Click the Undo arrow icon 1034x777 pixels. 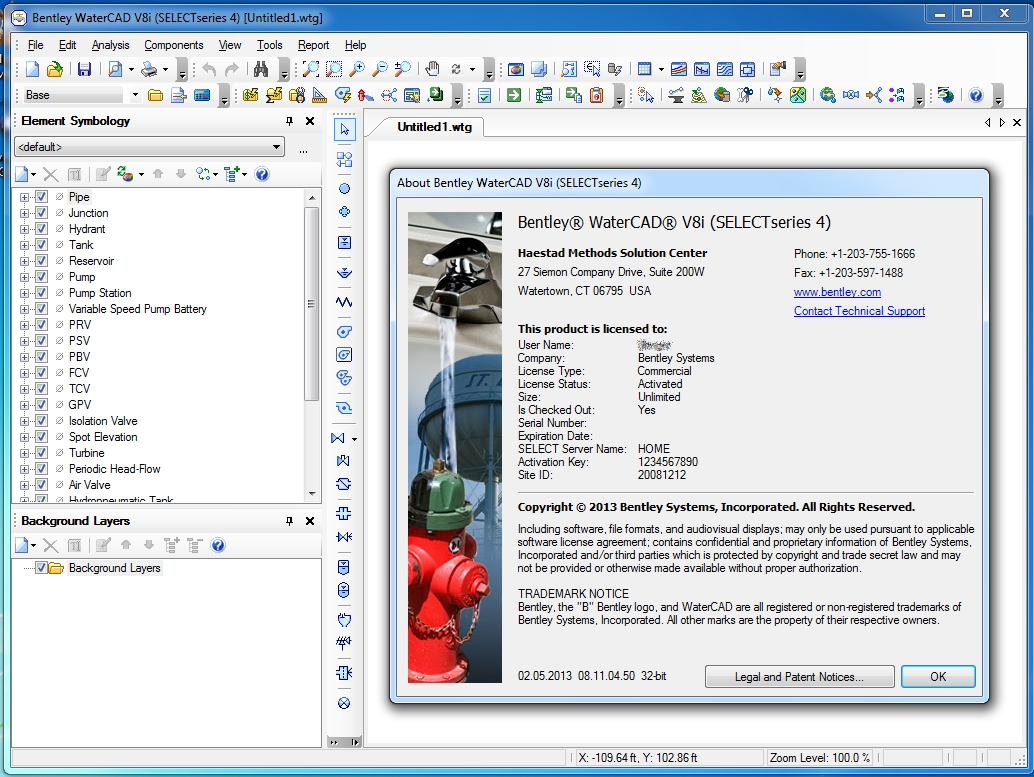(x=210, y=69)
